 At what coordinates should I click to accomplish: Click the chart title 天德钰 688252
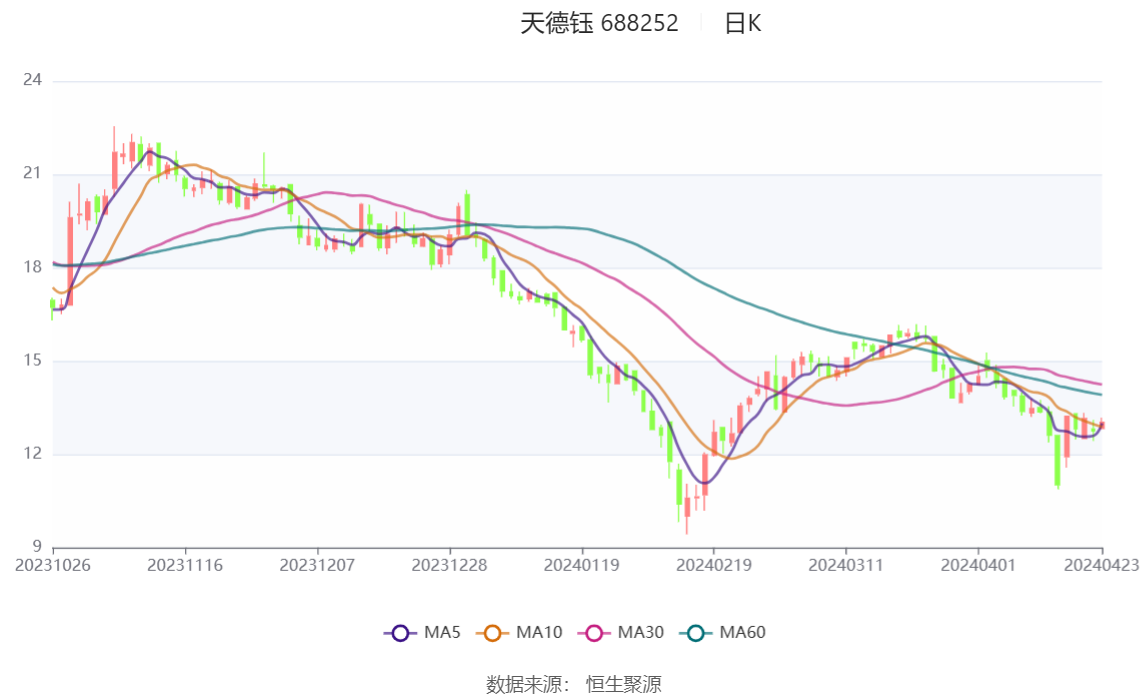(599, 23)
